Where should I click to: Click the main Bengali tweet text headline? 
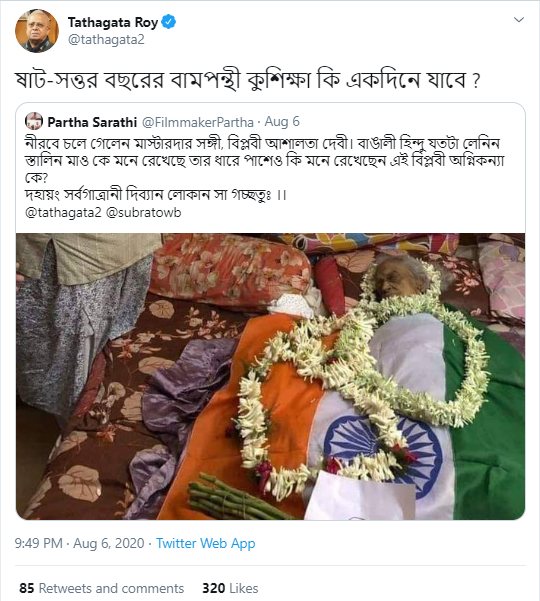click(248, 80)
